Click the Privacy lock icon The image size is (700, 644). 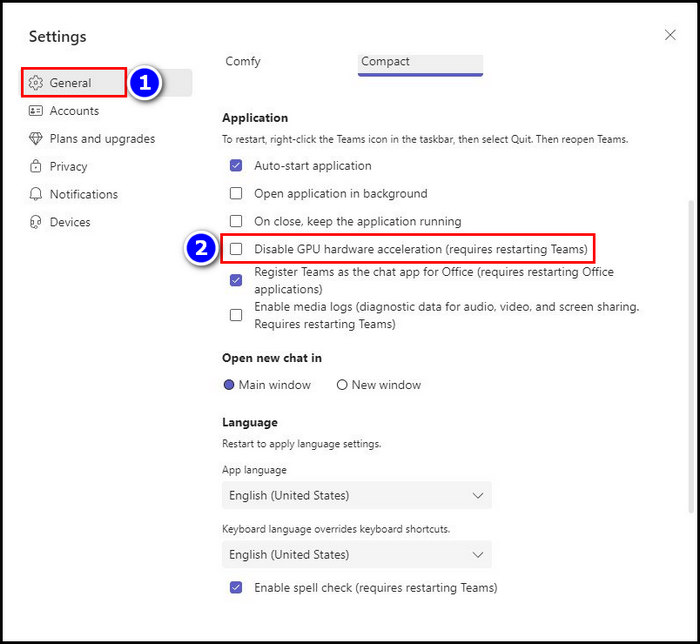tap(36, 166)
